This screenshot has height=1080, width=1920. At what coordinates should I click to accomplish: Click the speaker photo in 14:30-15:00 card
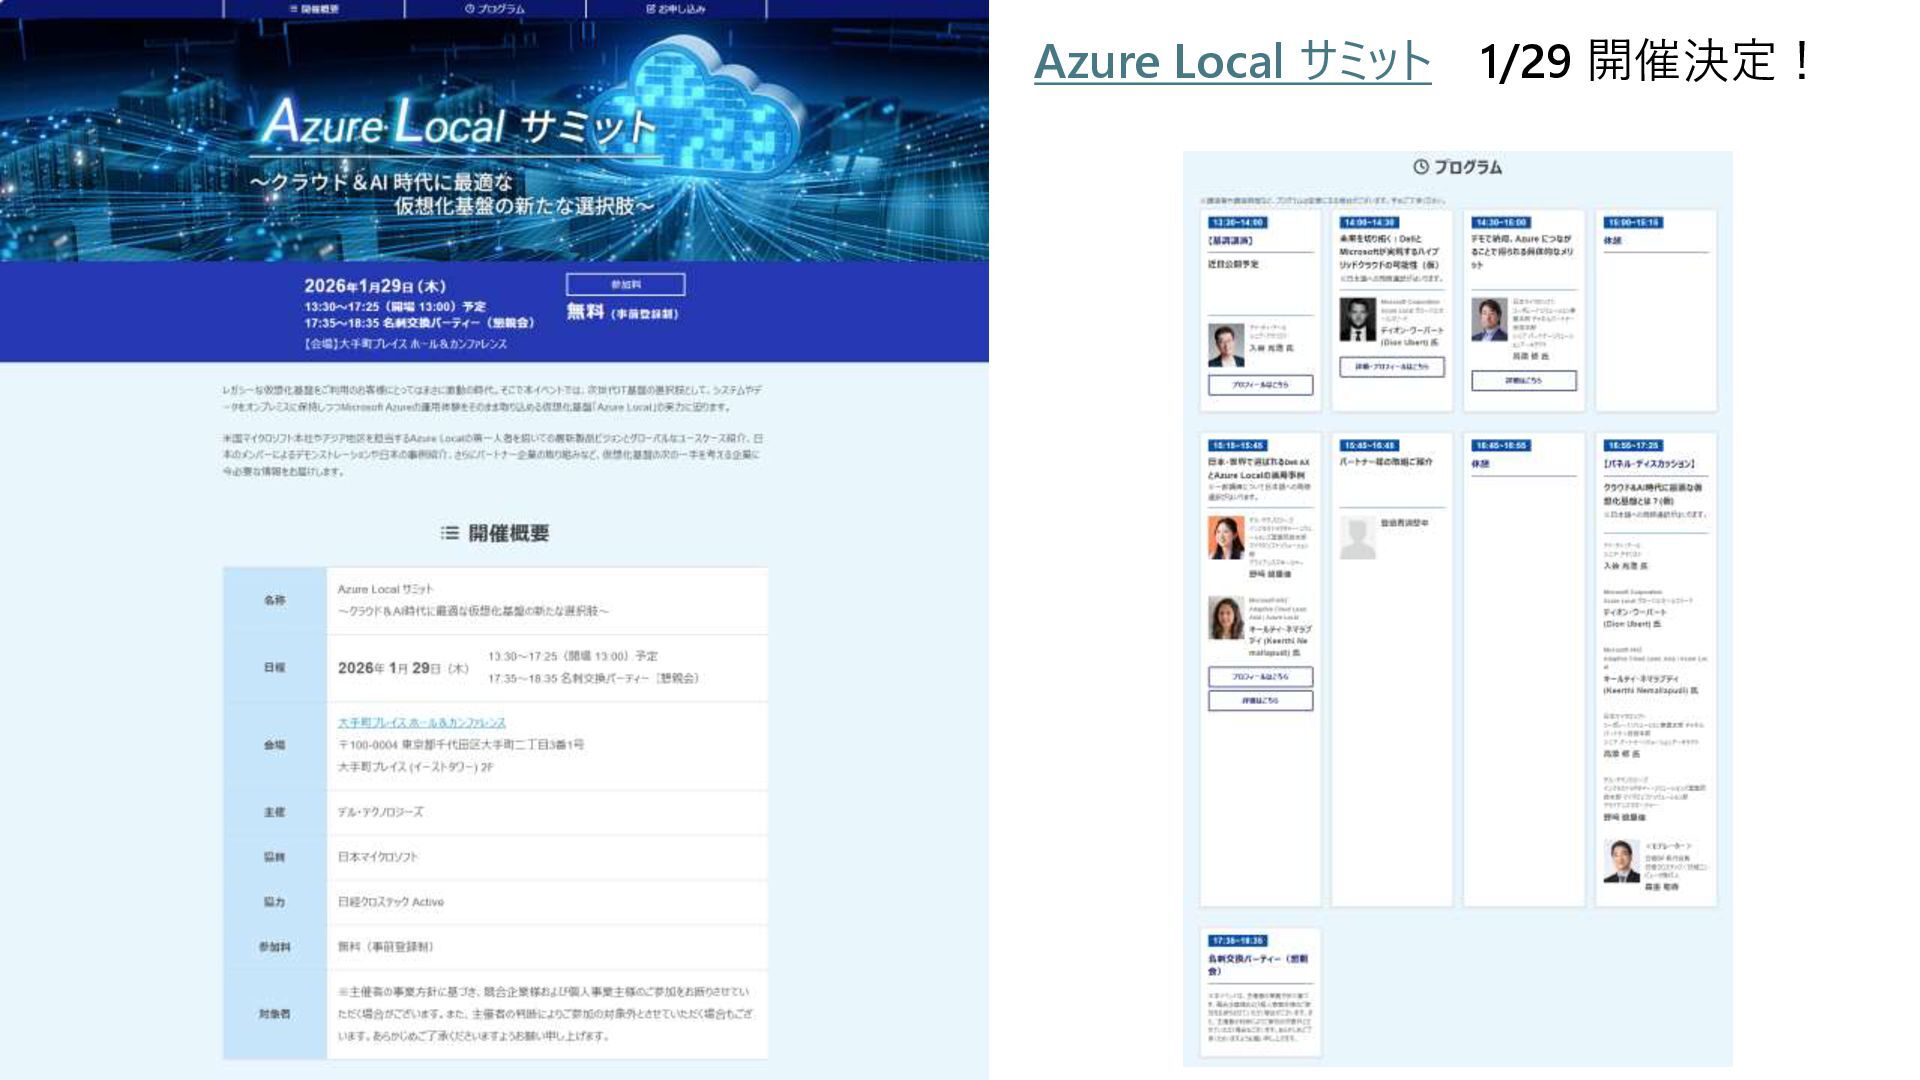coord(1489,320)
